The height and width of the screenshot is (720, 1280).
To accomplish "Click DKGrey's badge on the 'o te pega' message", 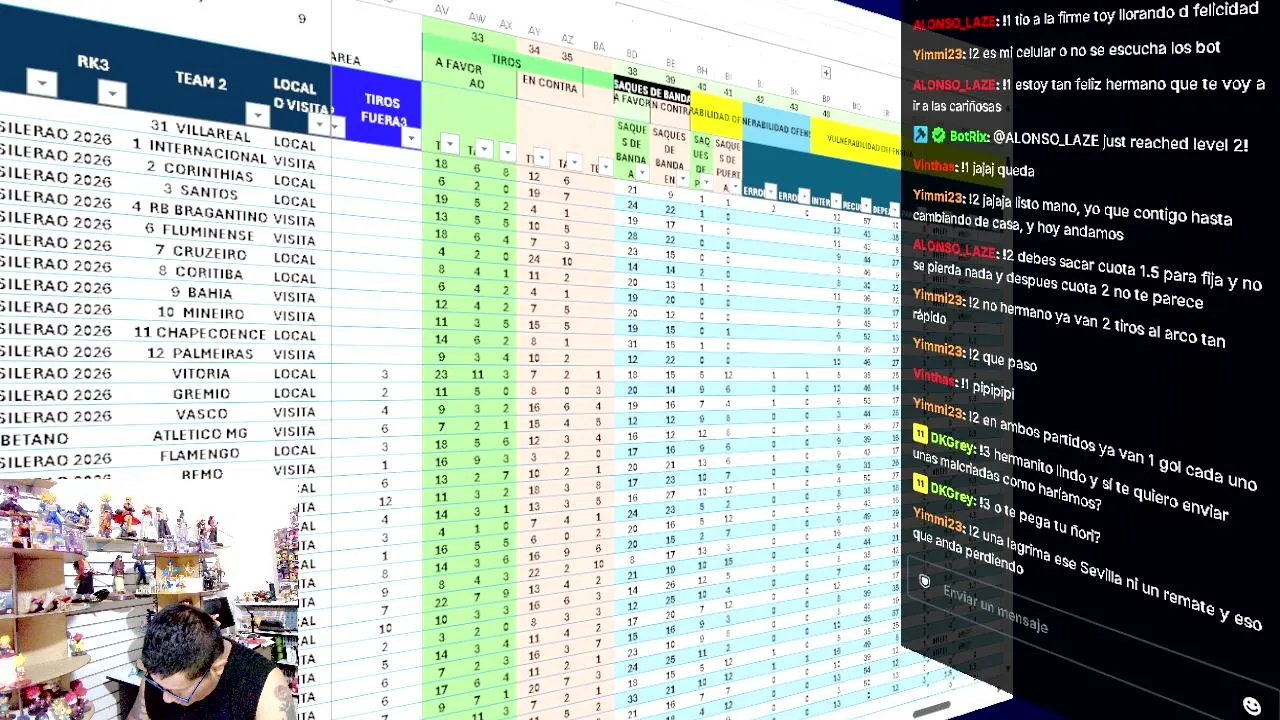I will pyautogui.click(x=920, y=484).
